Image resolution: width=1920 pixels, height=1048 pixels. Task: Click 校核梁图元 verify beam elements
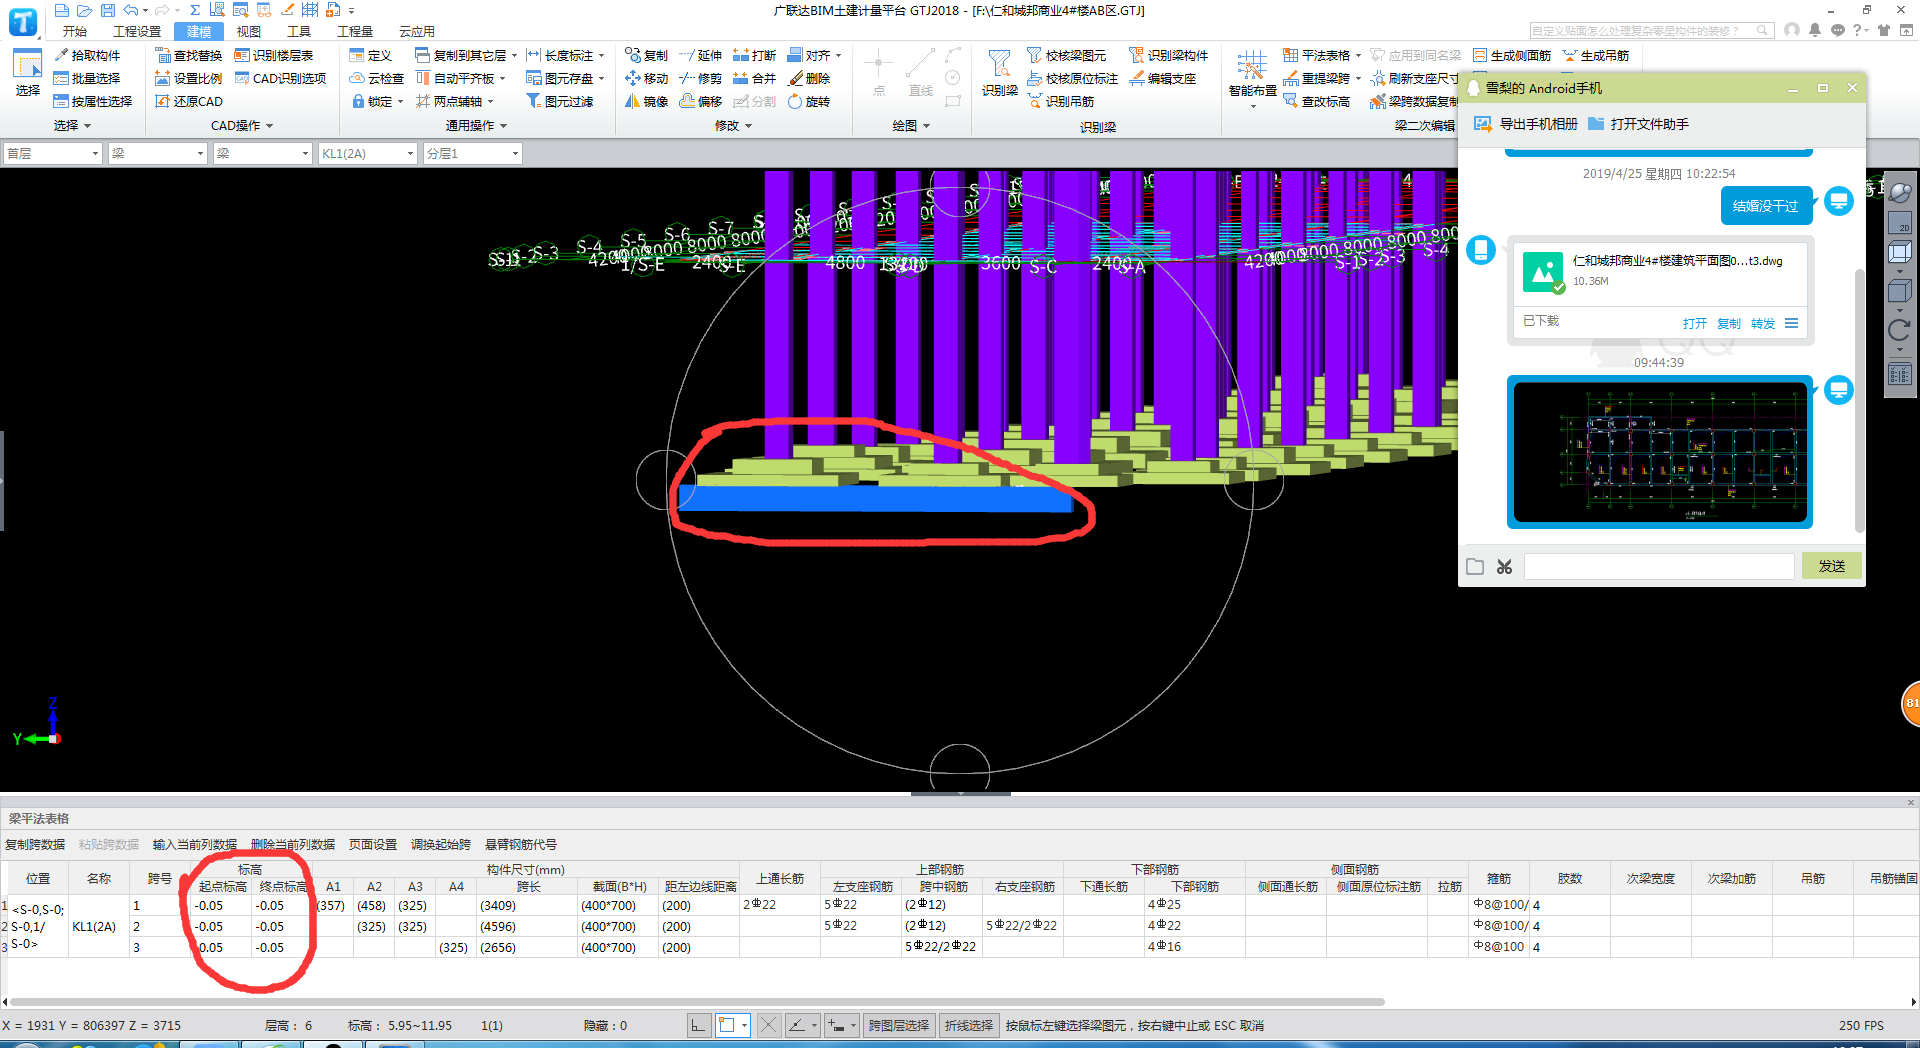[x=1067, y=55]
